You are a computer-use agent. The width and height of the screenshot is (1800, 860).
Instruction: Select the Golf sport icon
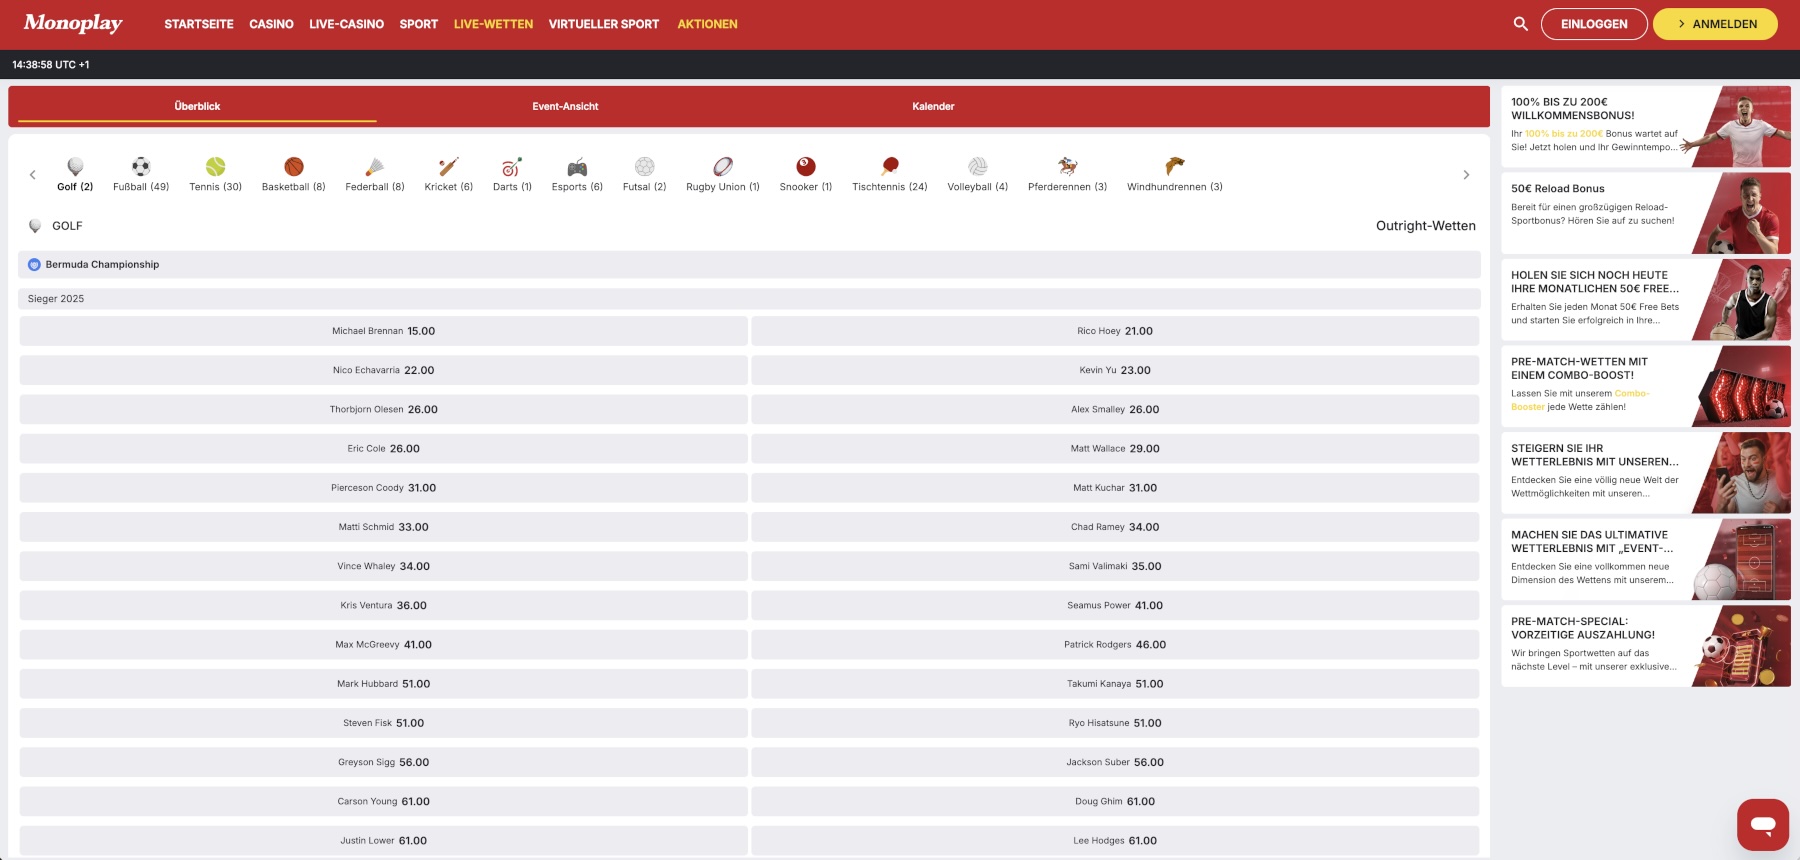pyautogui.click(x=75, y=167)
